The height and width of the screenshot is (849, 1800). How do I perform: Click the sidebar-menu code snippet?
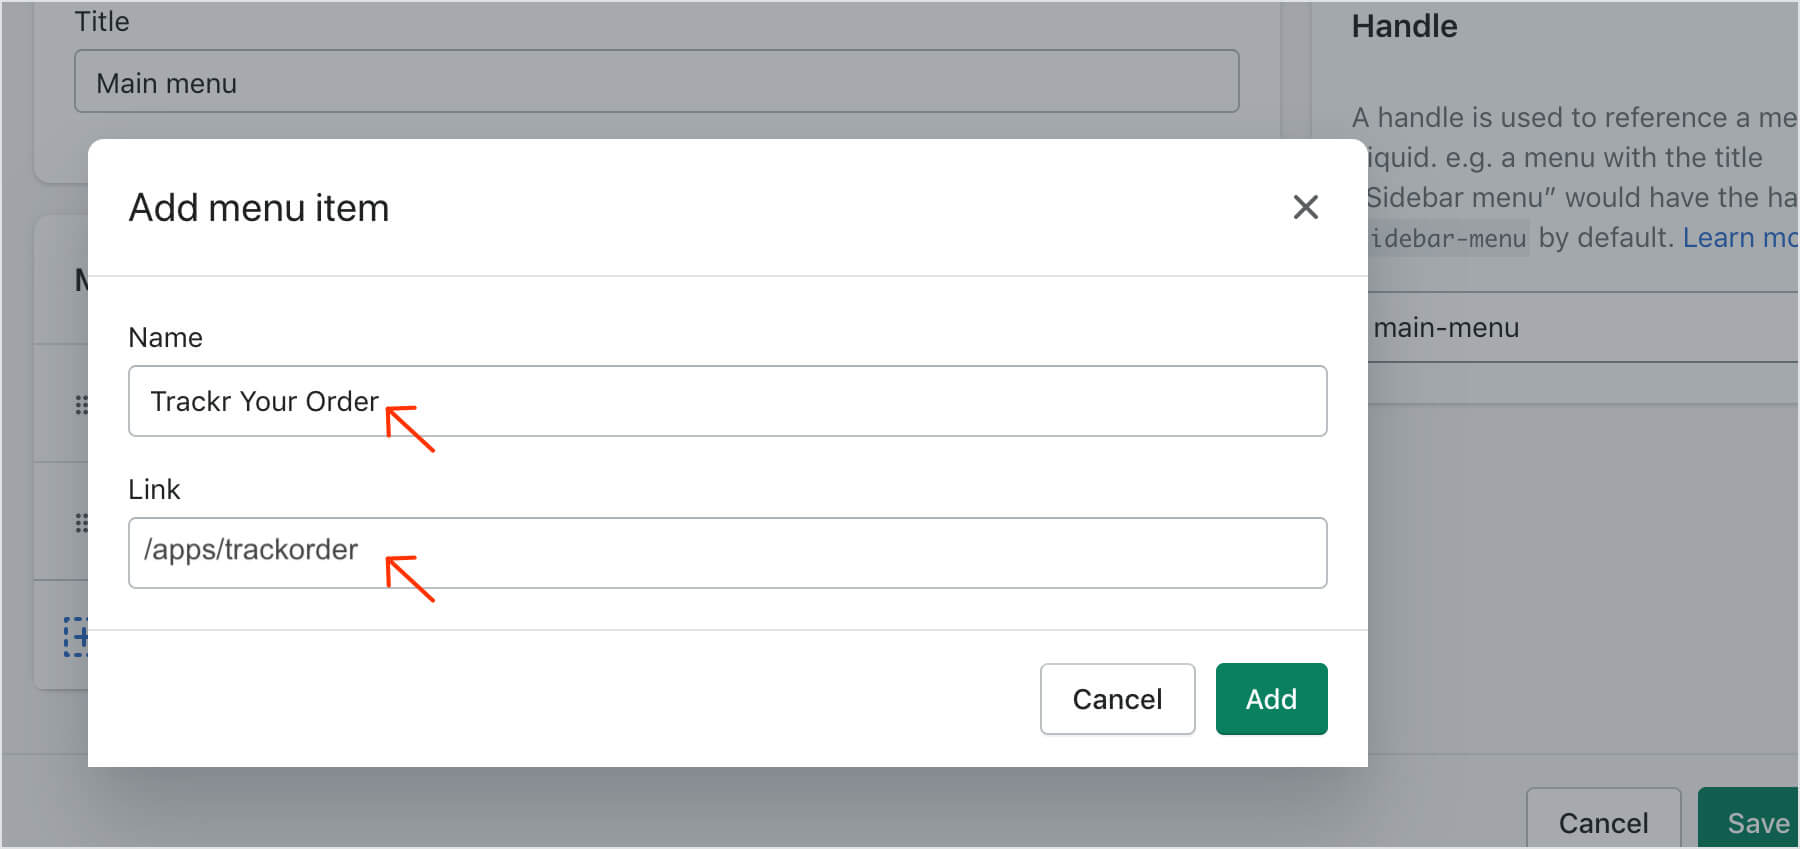[x=1448, y=239]
